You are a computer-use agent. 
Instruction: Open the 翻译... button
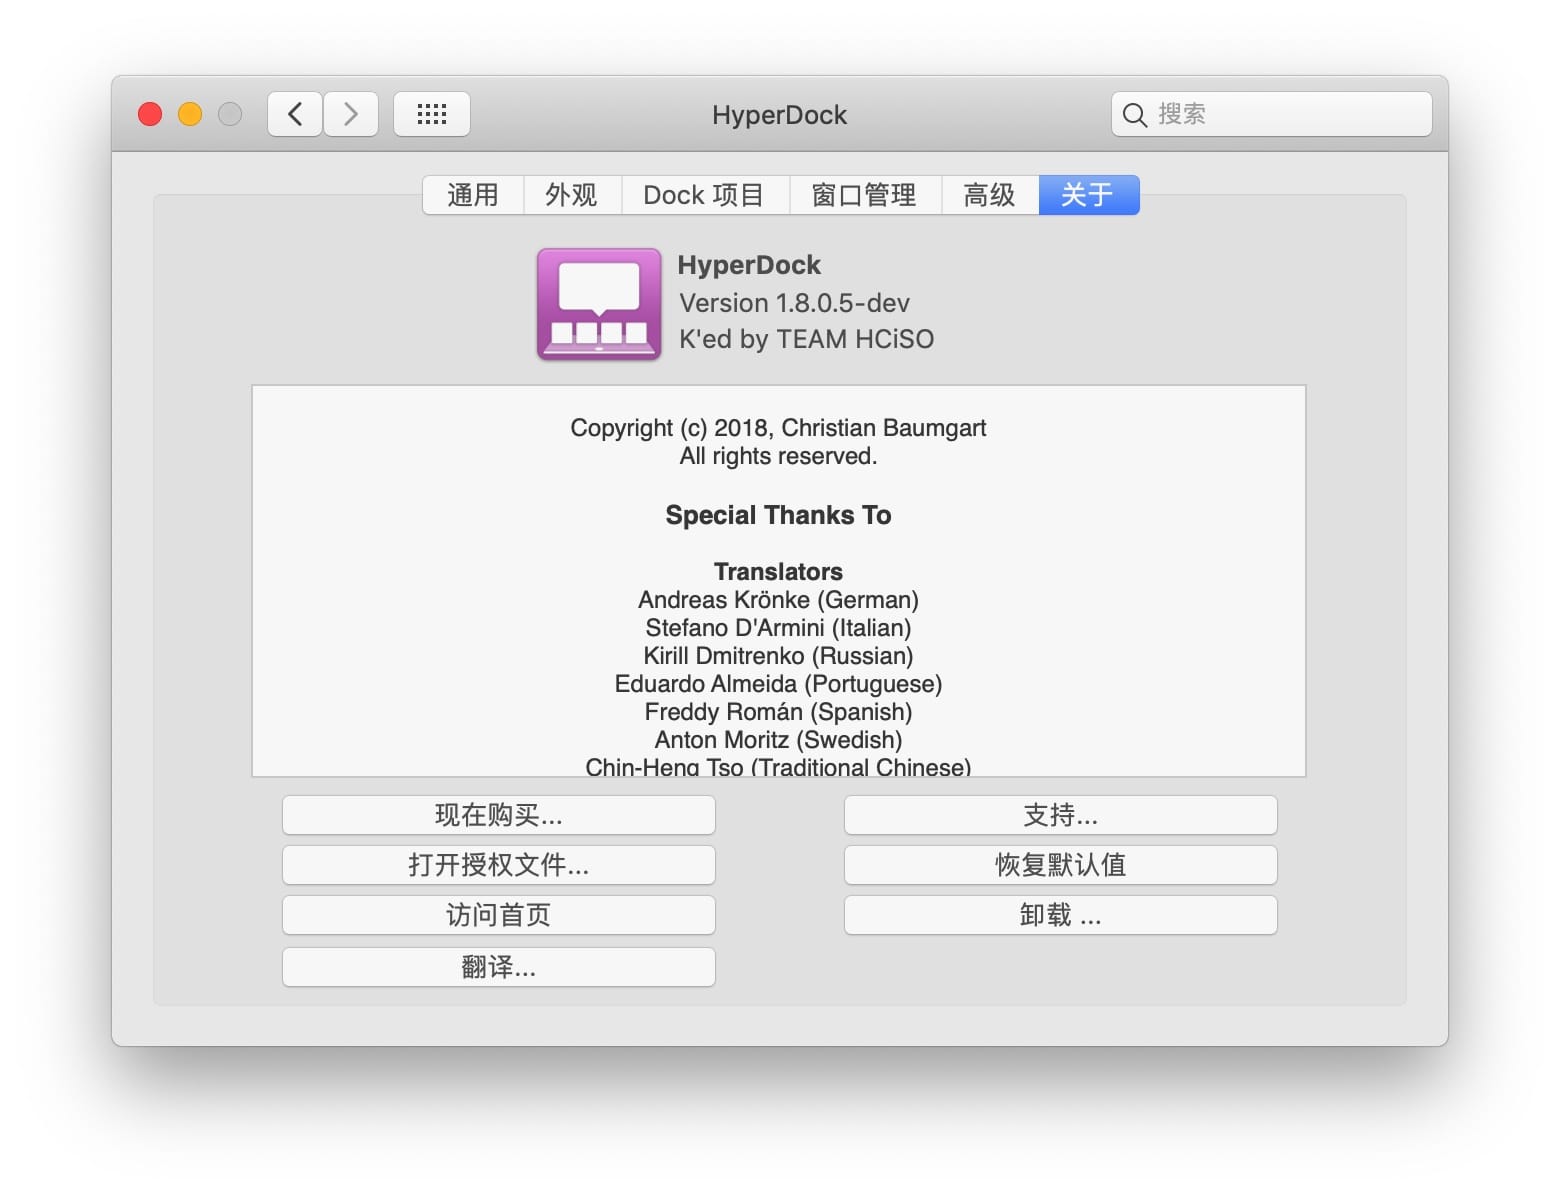pyautogui.click(x=498, y=967)
